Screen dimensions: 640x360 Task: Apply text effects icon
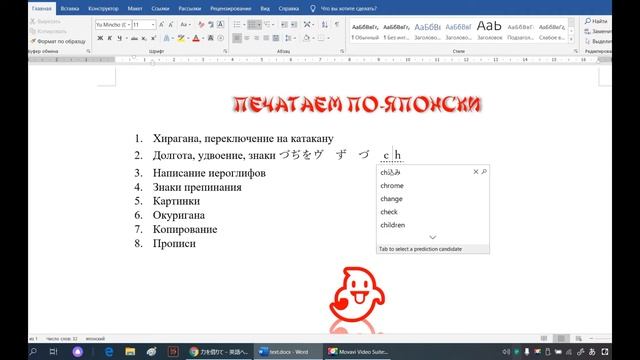pos(166,38)
